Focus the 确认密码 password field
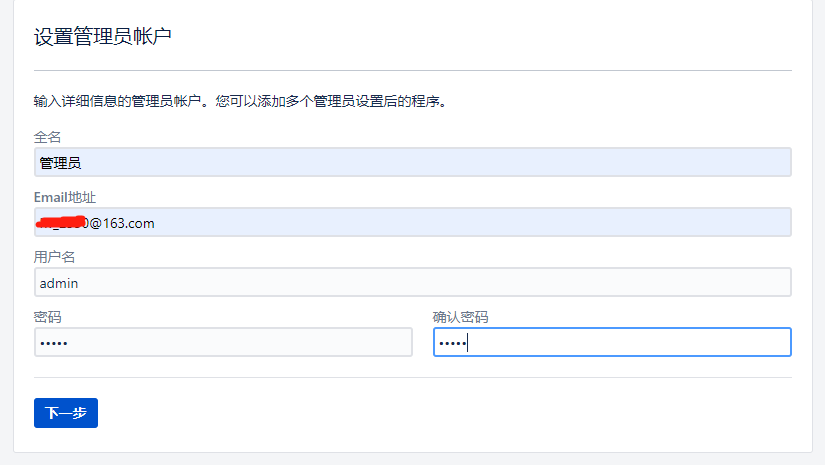Viewport: 825px width, 465px height. 612,342
